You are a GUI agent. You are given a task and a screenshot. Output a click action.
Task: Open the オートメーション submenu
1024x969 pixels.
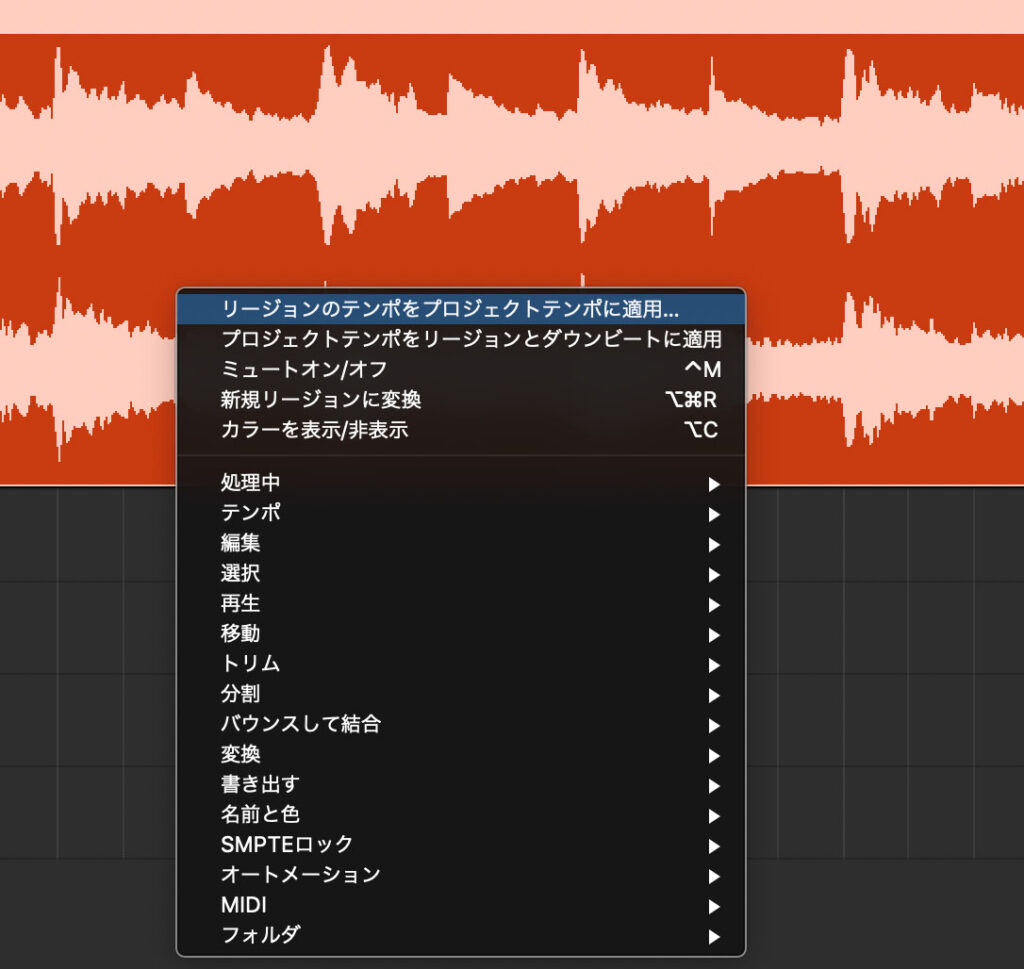(x=461, y=875)
